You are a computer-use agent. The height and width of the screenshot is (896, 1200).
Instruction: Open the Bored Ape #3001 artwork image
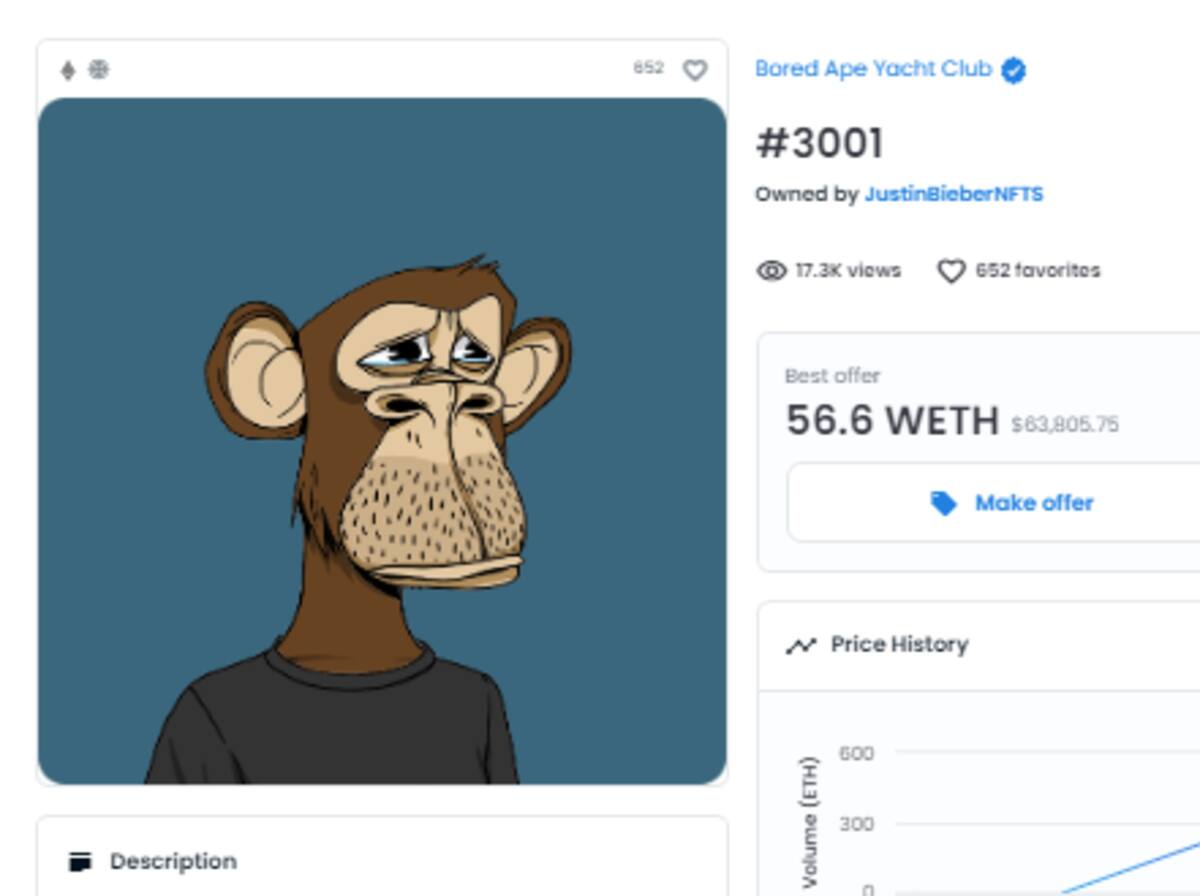(382, 440)
